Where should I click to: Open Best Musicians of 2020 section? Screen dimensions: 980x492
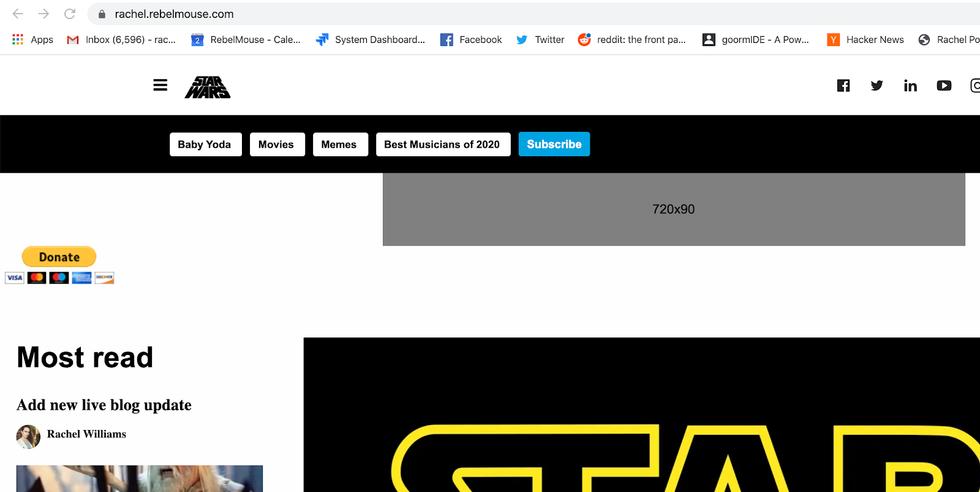point(442,144)
